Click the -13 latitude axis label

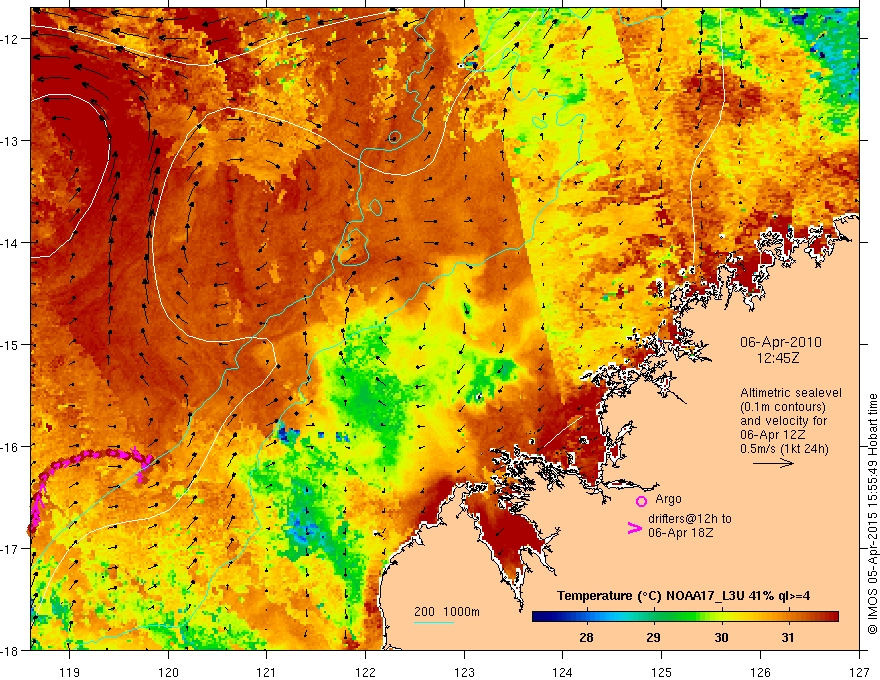click(10, 141)
